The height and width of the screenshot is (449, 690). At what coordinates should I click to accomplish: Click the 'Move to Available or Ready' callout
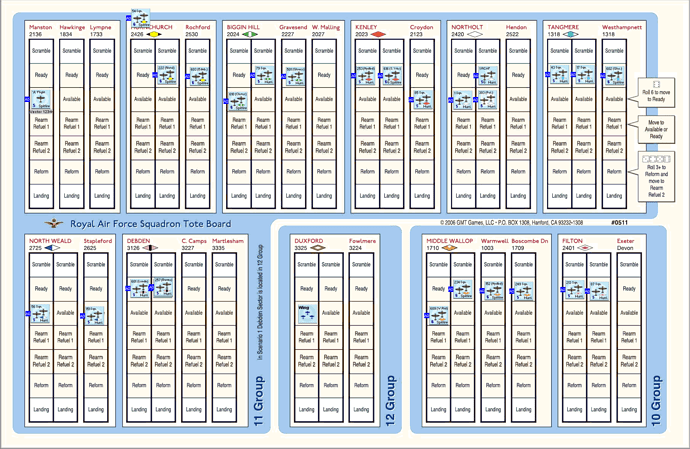(x=655, y=130)
